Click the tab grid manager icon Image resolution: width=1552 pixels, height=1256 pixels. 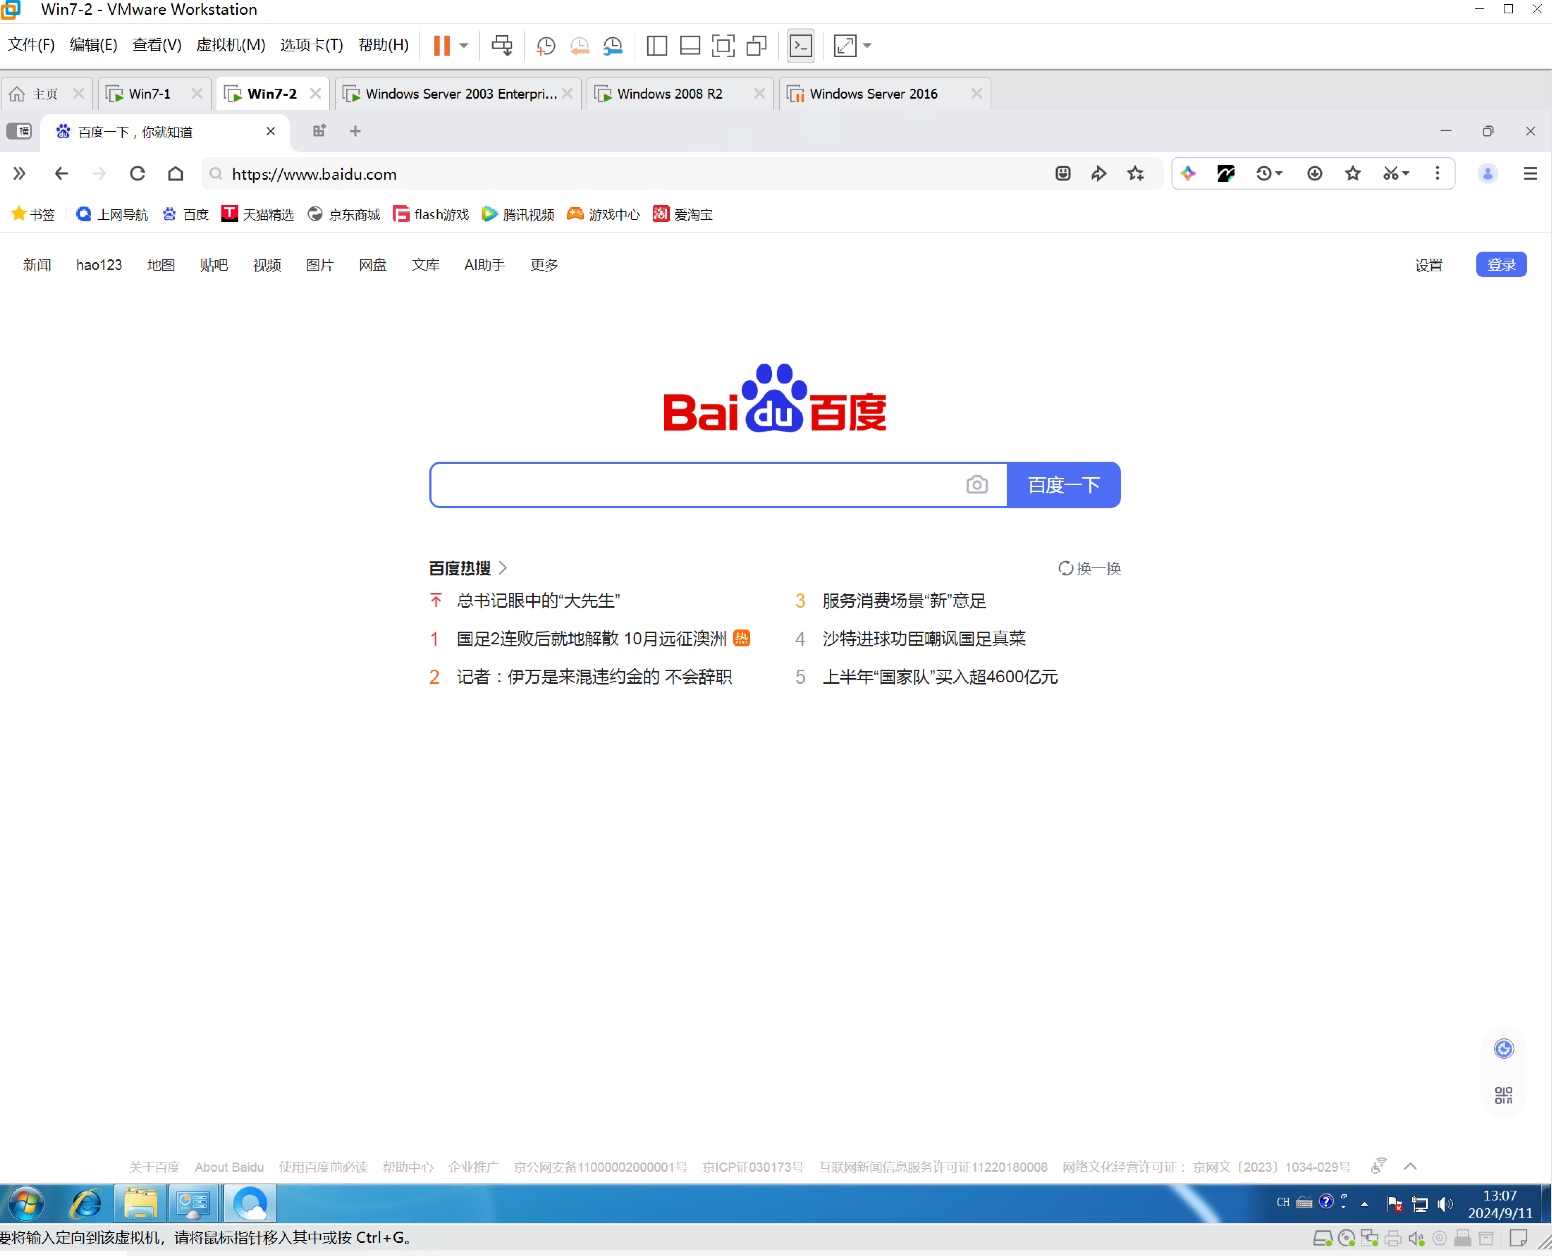pos(320,131)
